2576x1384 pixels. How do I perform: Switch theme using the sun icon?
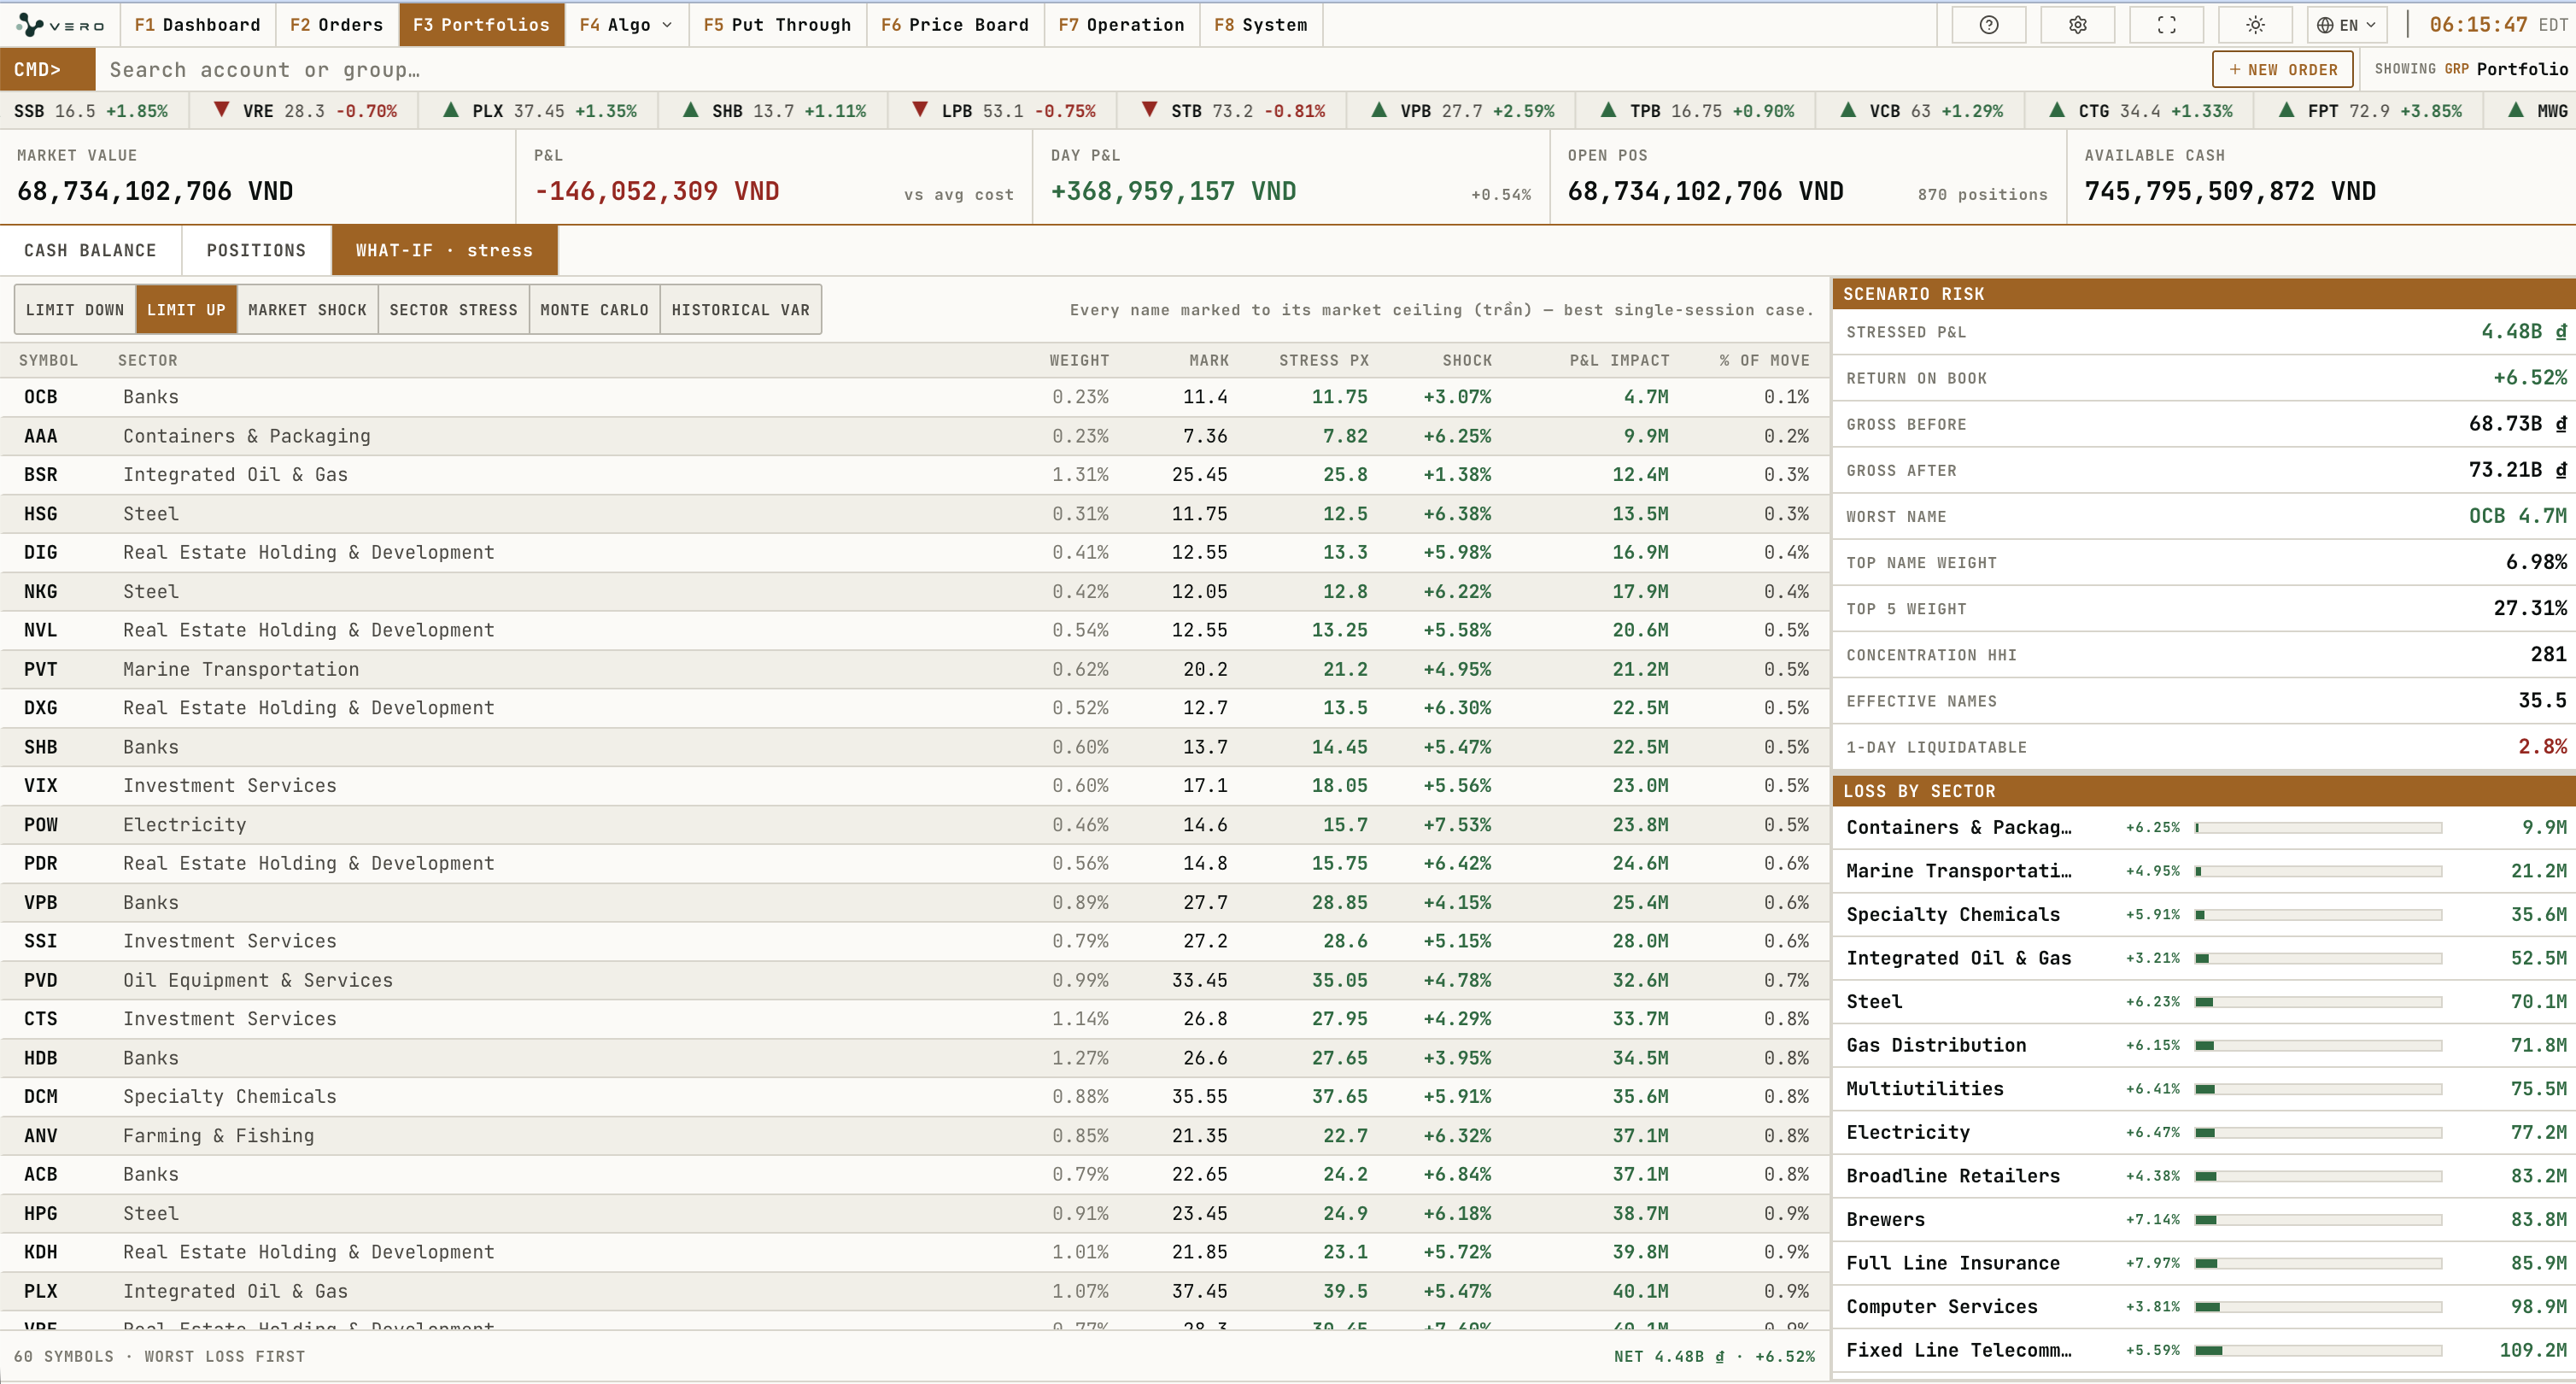[2255, 25]
